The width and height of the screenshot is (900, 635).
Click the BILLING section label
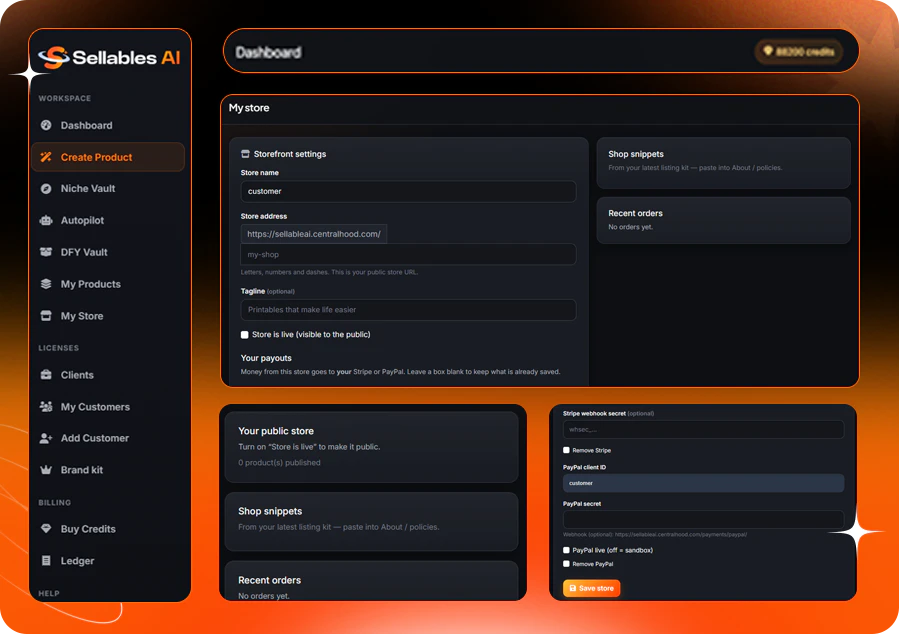tap(55, 502)
